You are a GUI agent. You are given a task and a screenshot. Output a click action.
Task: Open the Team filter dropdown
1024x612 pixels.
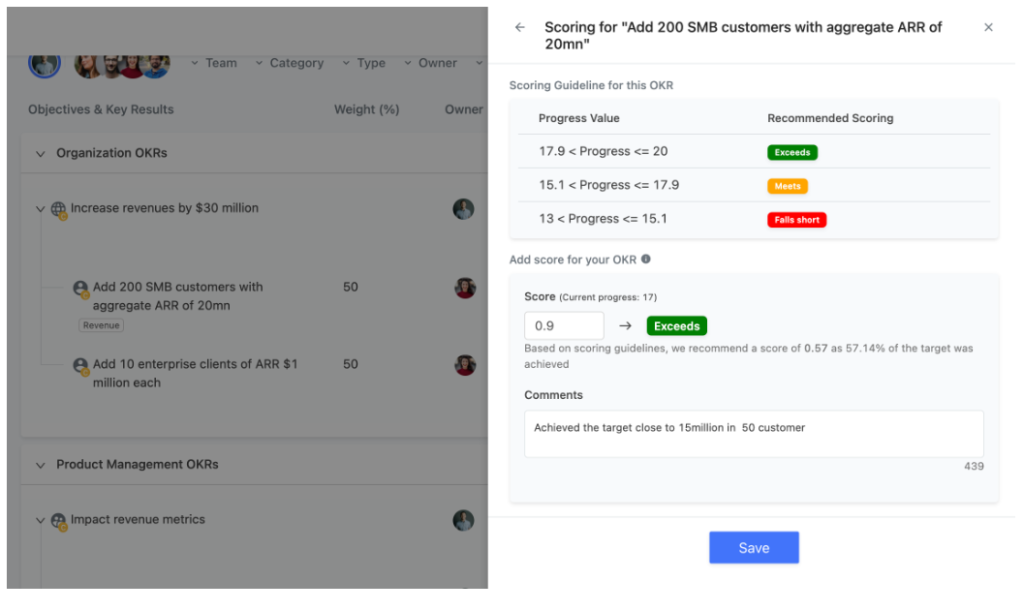pyautogui.click(x=214, y=63)
